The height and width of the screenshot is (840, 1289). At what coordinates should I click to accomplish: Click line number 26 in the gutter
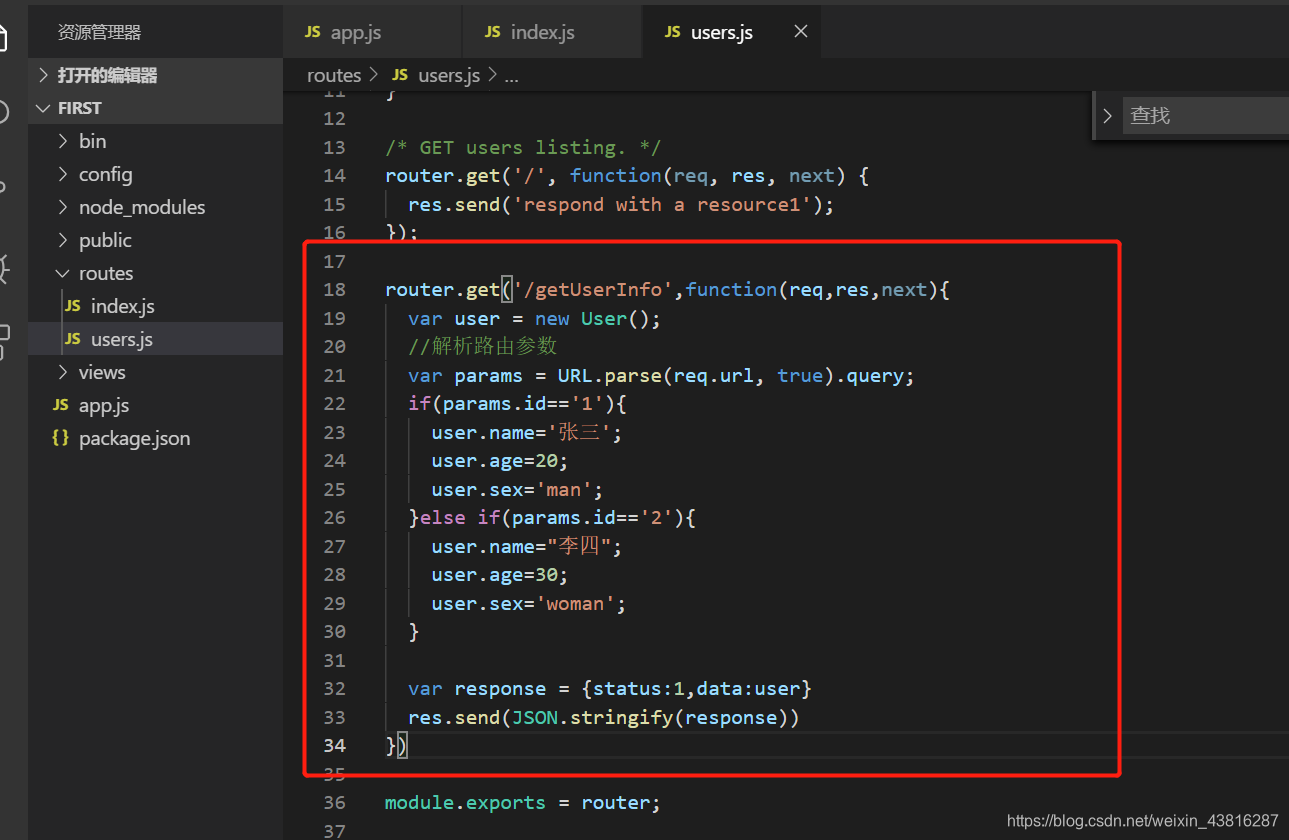click(x=334, y=517)
